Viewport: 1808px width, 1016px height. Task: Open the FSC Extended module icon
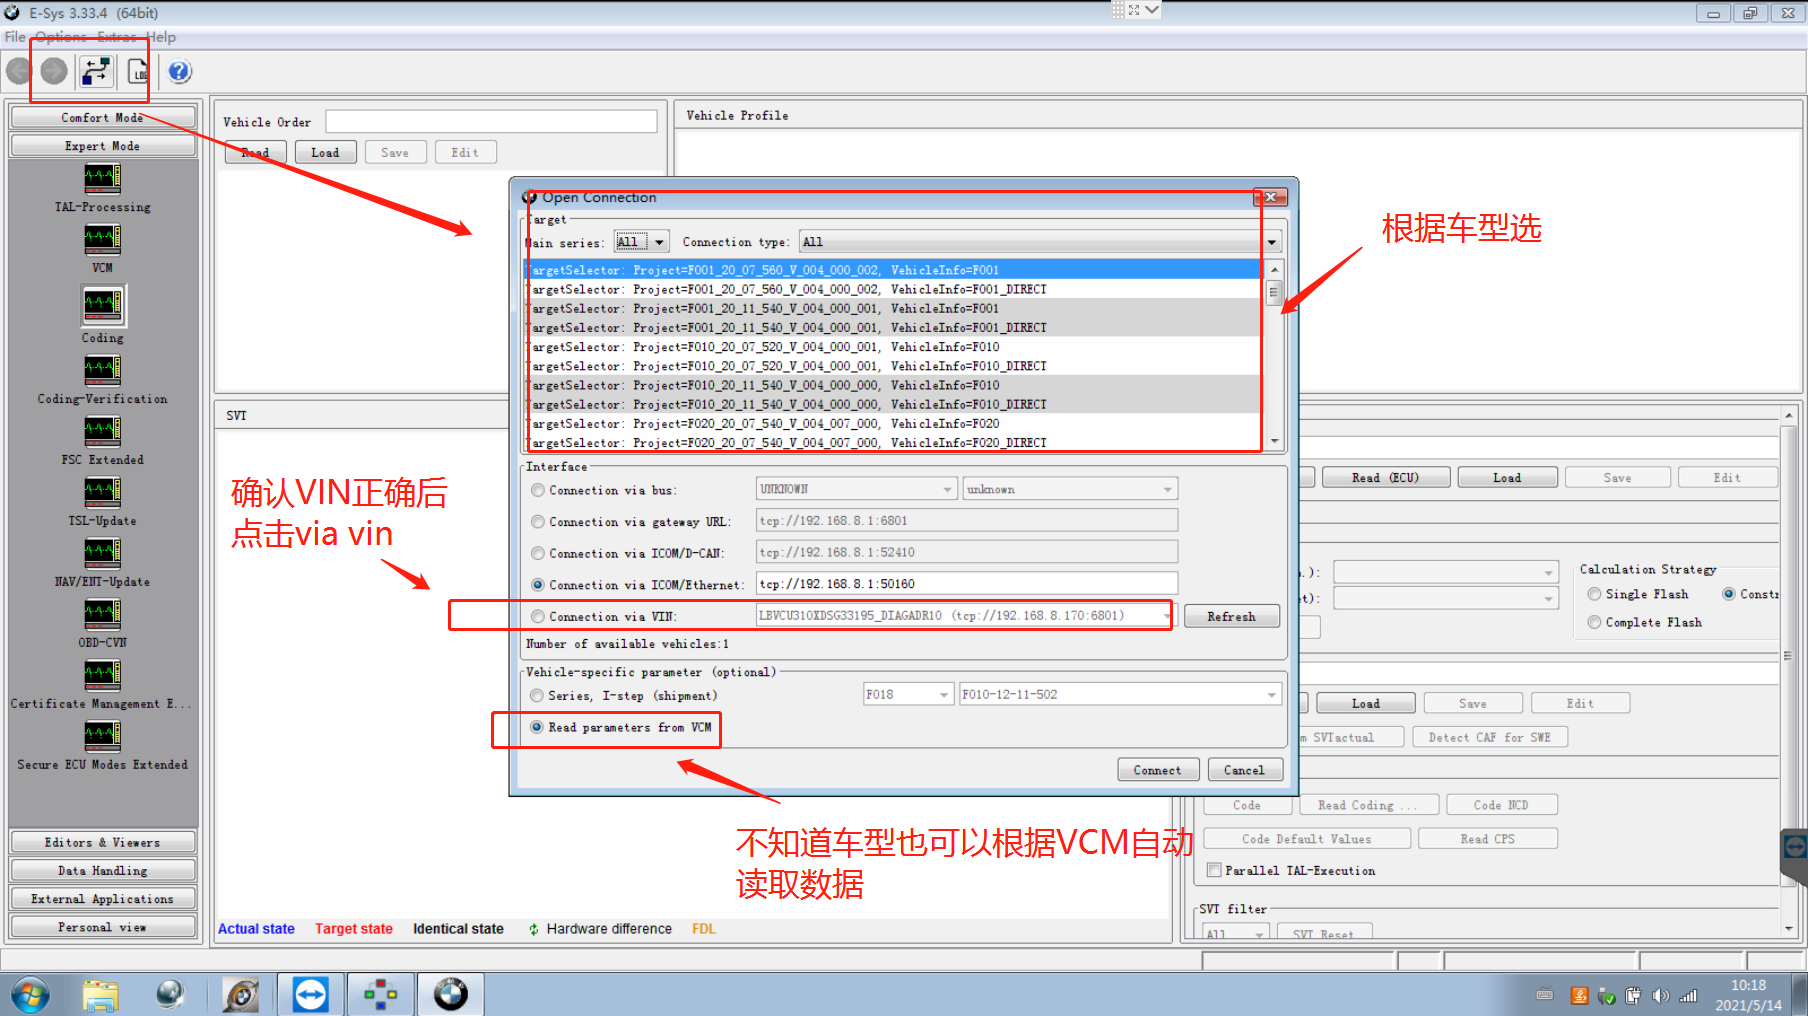coord(102,431)
